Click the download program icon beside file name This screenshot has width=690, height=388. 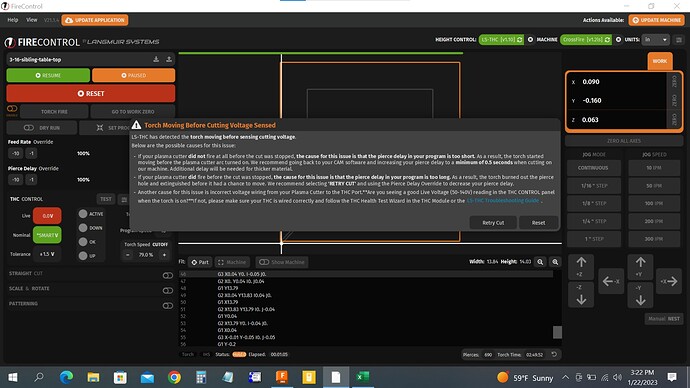tap(156, 59)
